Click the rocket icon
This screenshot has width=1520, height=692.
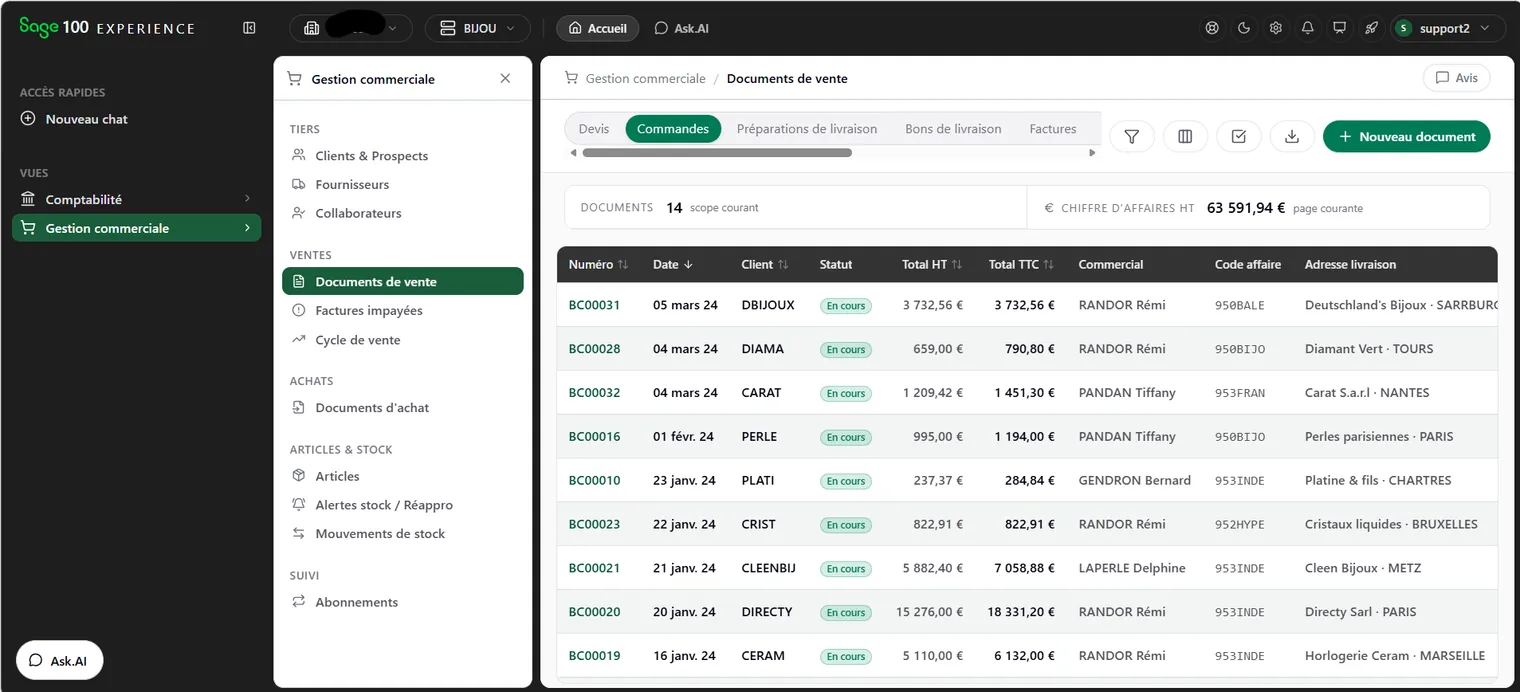click(x=1371, y=28)
